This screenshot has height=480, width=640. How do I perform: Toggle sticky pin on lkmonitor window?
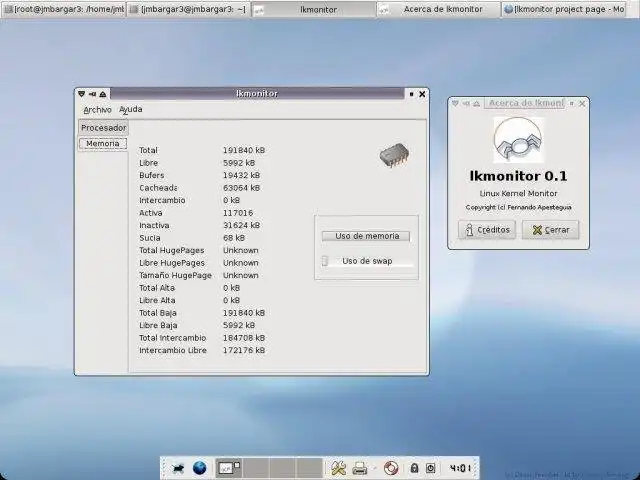coord(92,94)
